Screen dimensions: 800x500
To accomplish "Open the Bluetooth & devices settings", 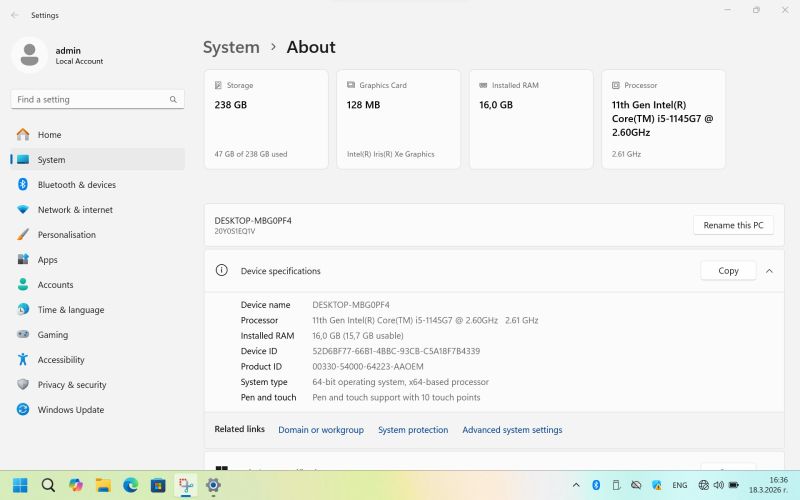I will tap(76, 185).
